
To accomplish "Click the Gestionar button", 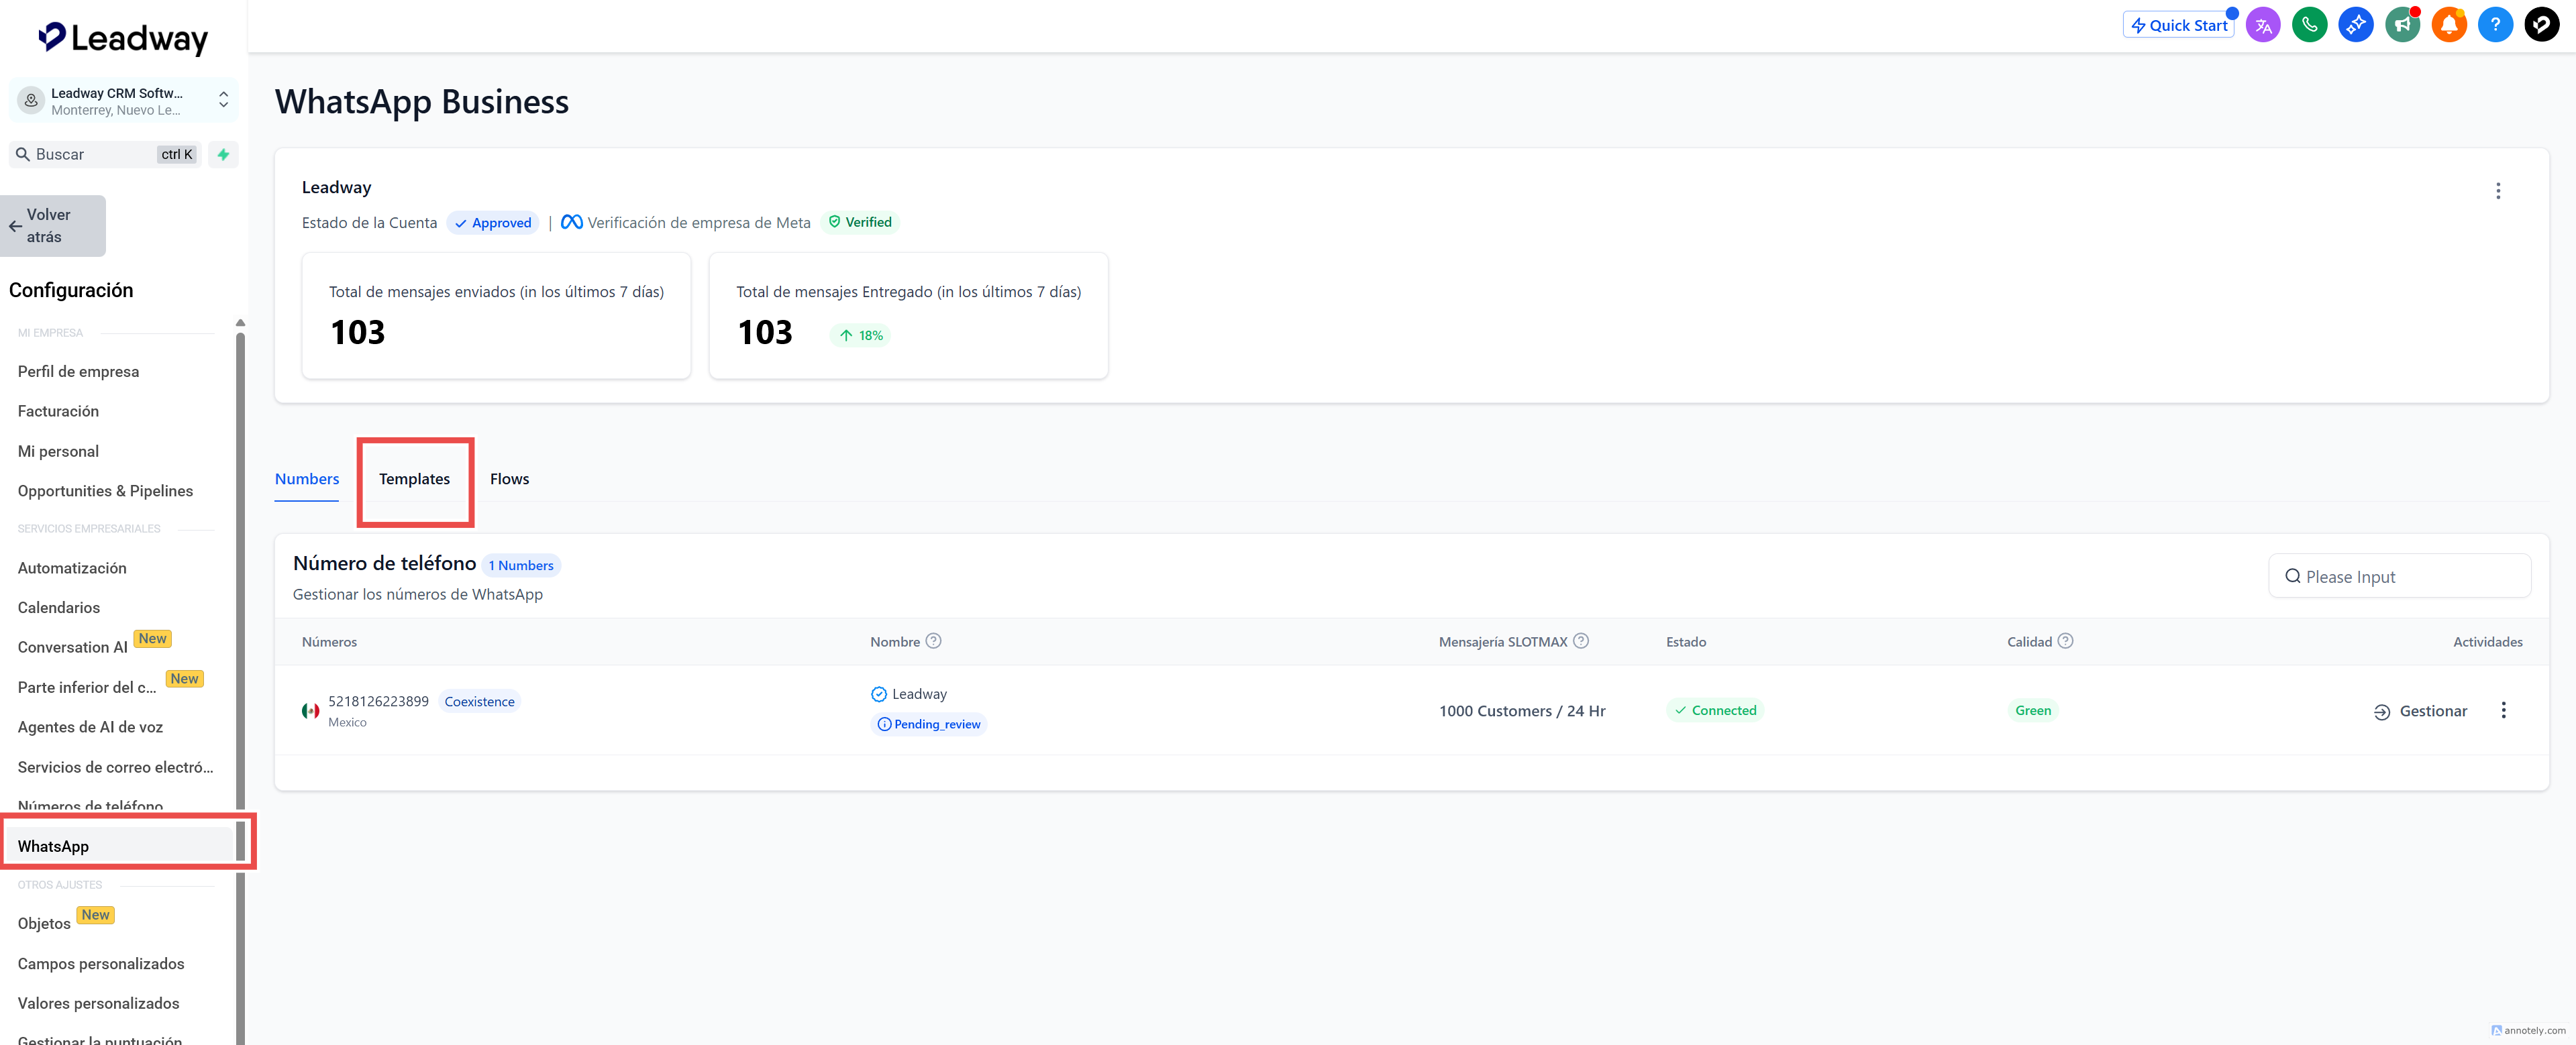I will click(x=2420, y=711).
